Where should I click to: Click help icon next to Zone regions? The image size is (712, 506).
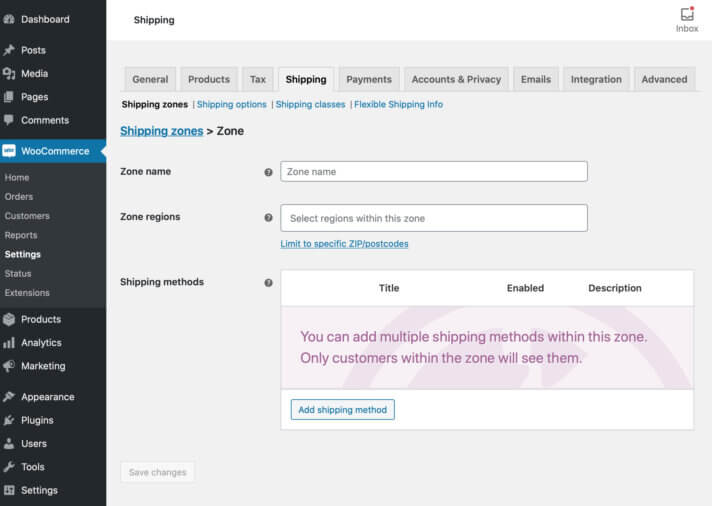pos(268,218)
